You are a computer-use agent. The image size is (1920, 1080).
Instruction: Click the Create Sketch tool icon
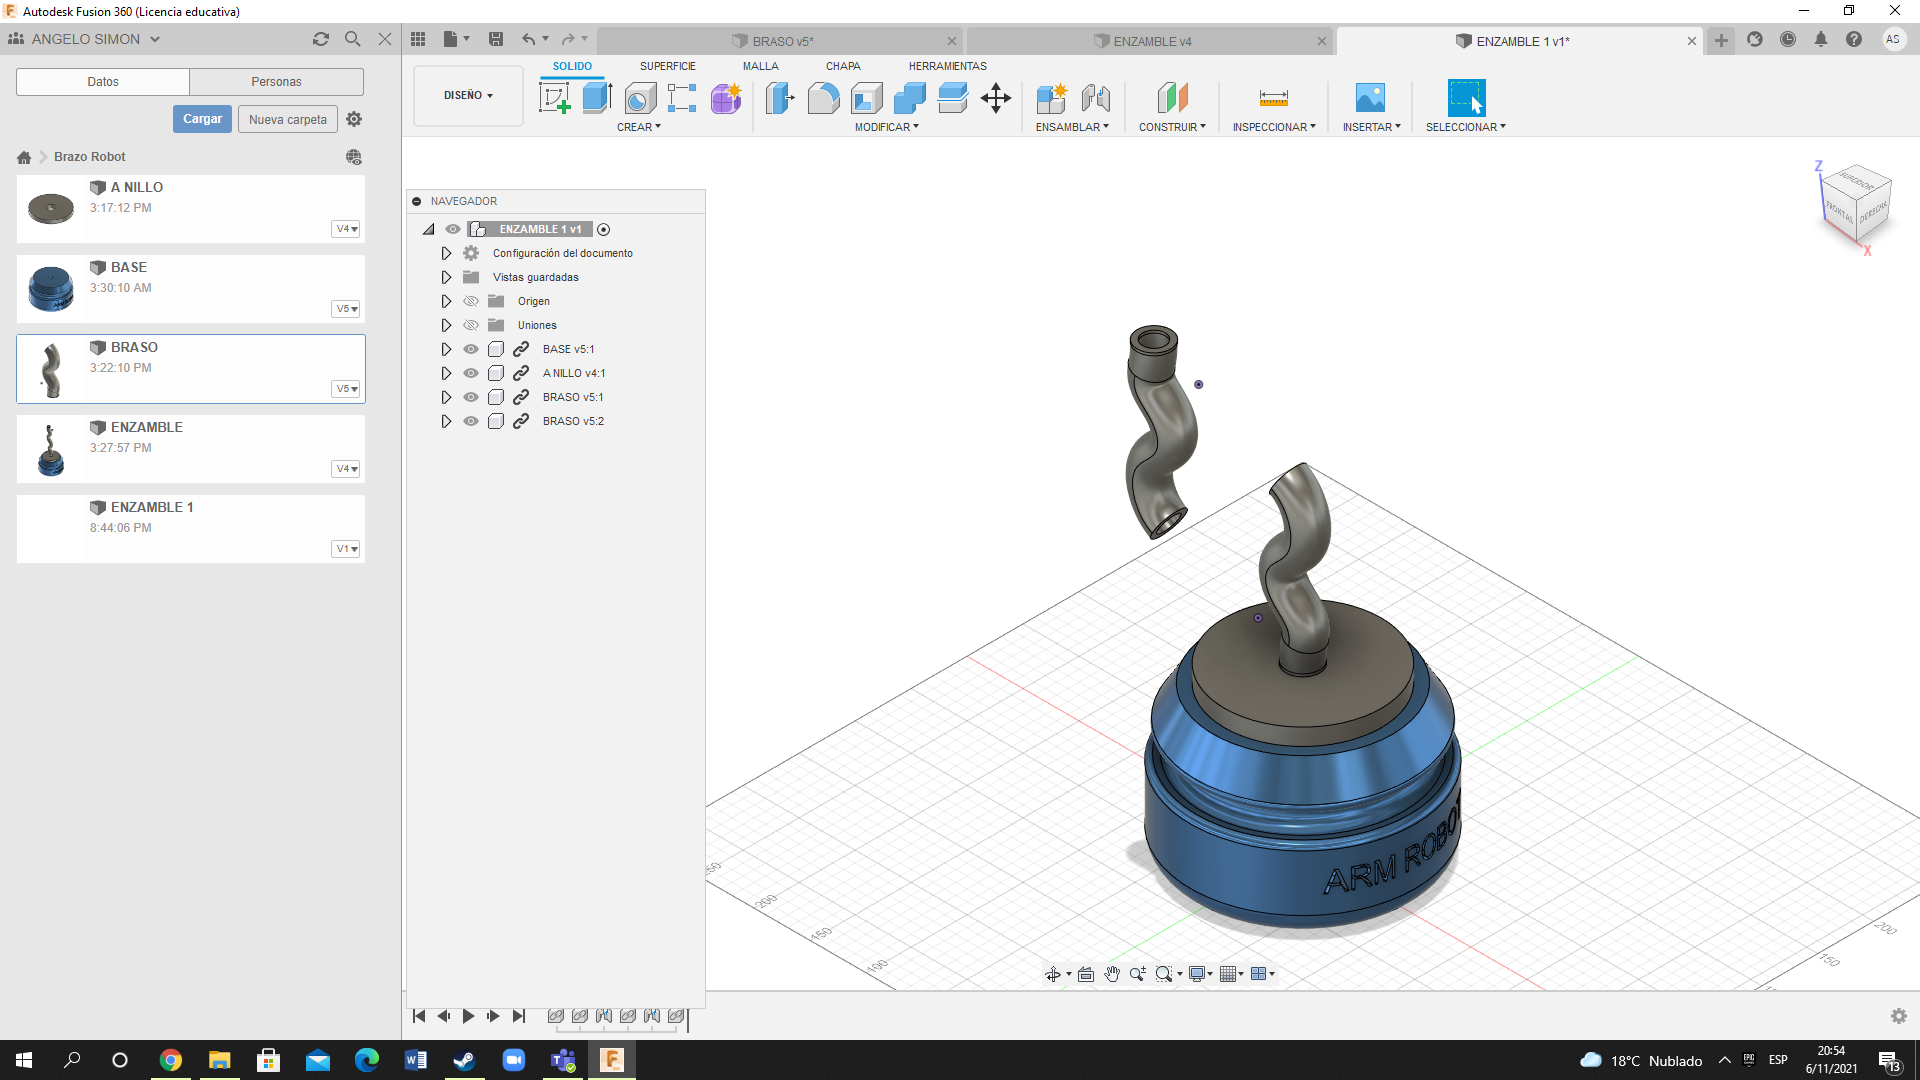[x=554, y=98]
